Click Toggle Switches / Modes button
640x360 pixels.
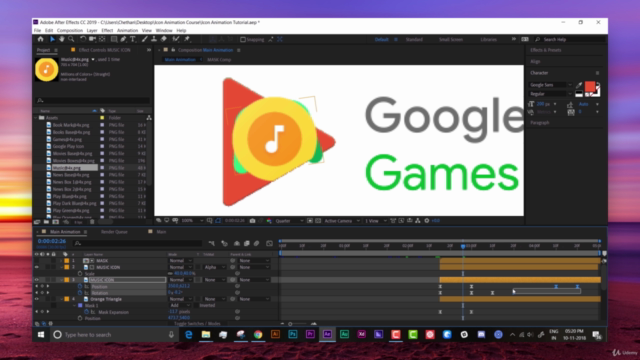197,323
